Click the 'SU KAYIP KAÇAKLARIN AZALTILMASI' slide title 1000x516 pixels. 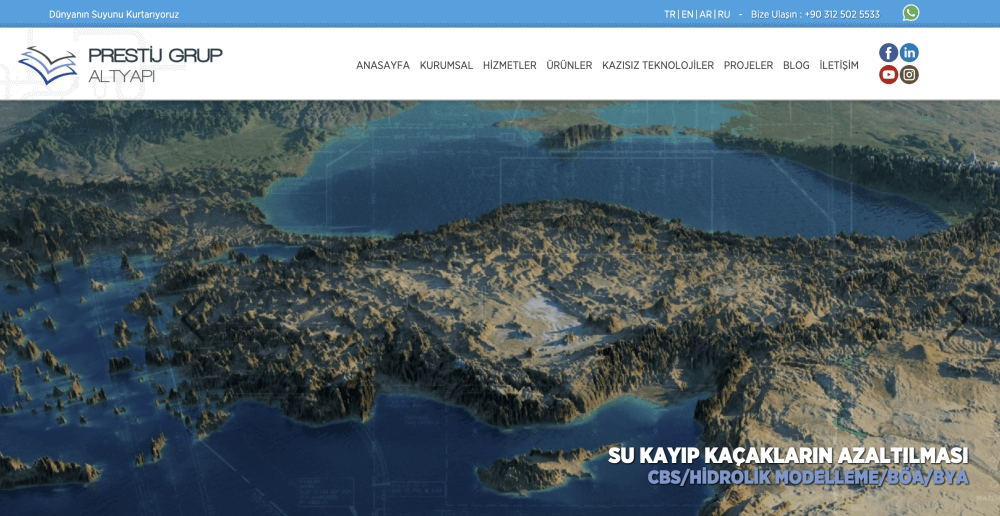[788, 455]
